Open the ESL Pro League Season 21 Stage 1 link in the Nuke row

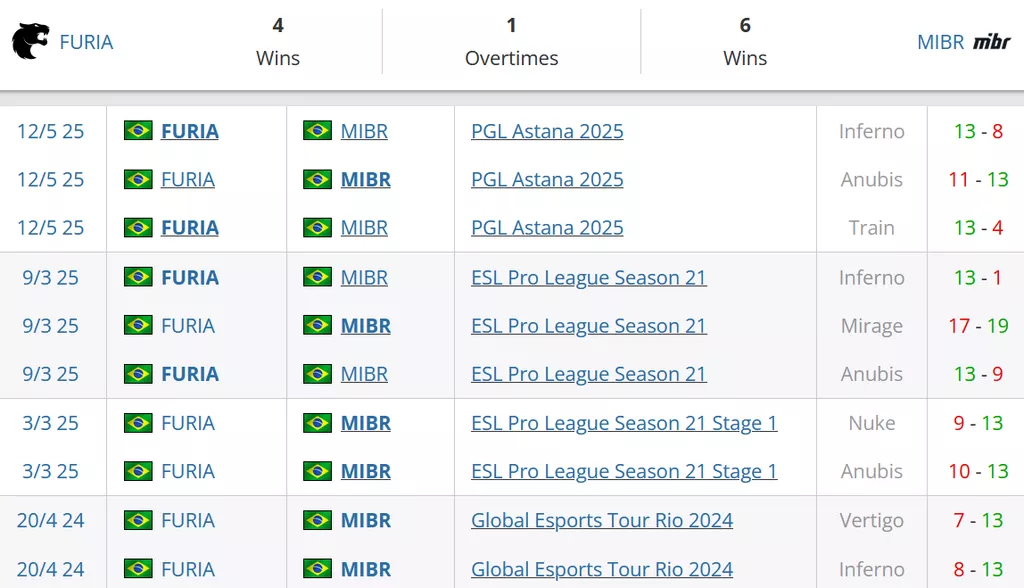pyautogui.click(x=624, y=423)
